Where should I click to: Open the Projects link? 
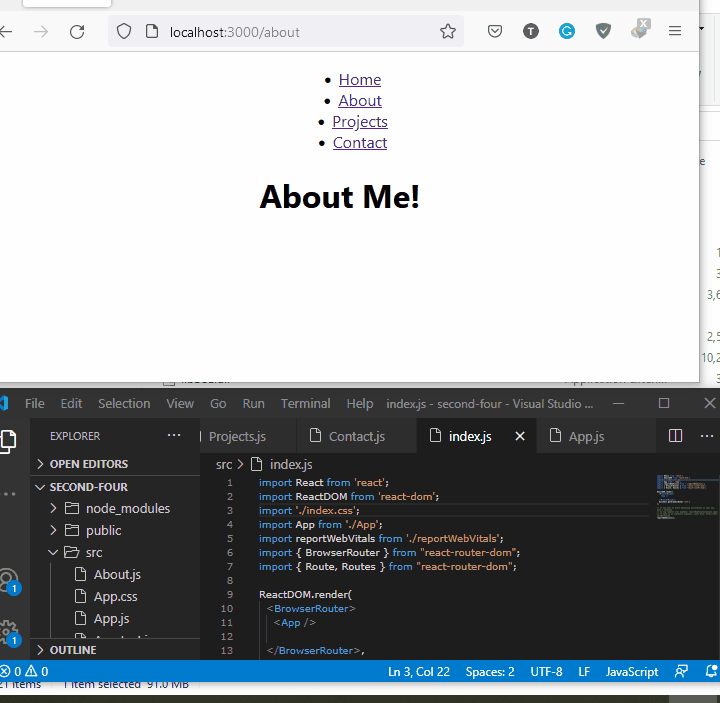point(360,122)
